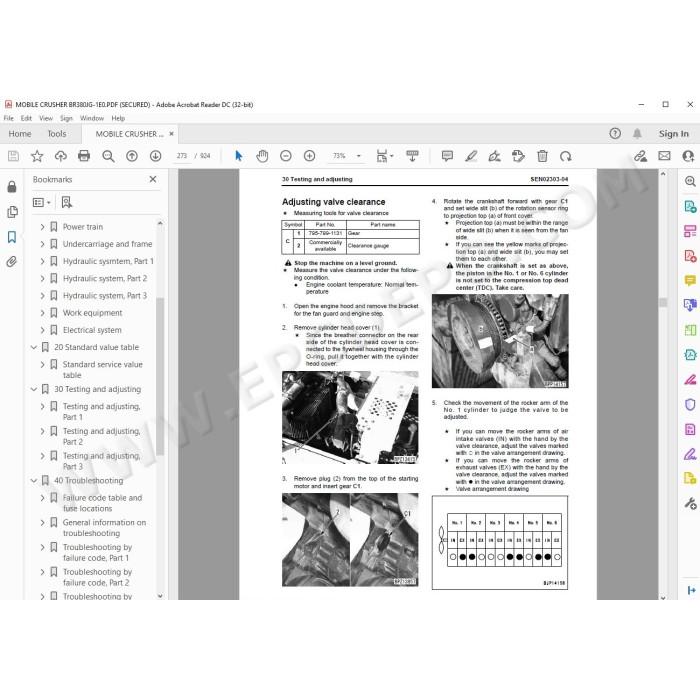
Task: Open the fit page options icon
Action: click(383, 156)
